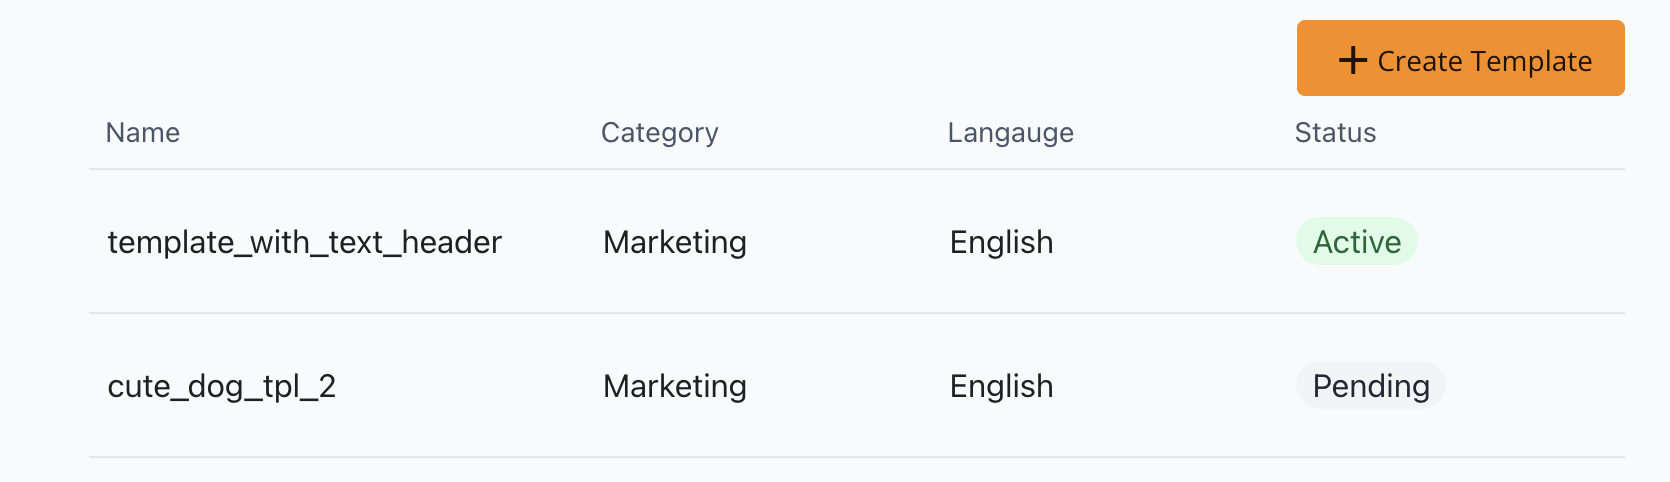Click the Pending status badge

click(x=1371, y=385)
